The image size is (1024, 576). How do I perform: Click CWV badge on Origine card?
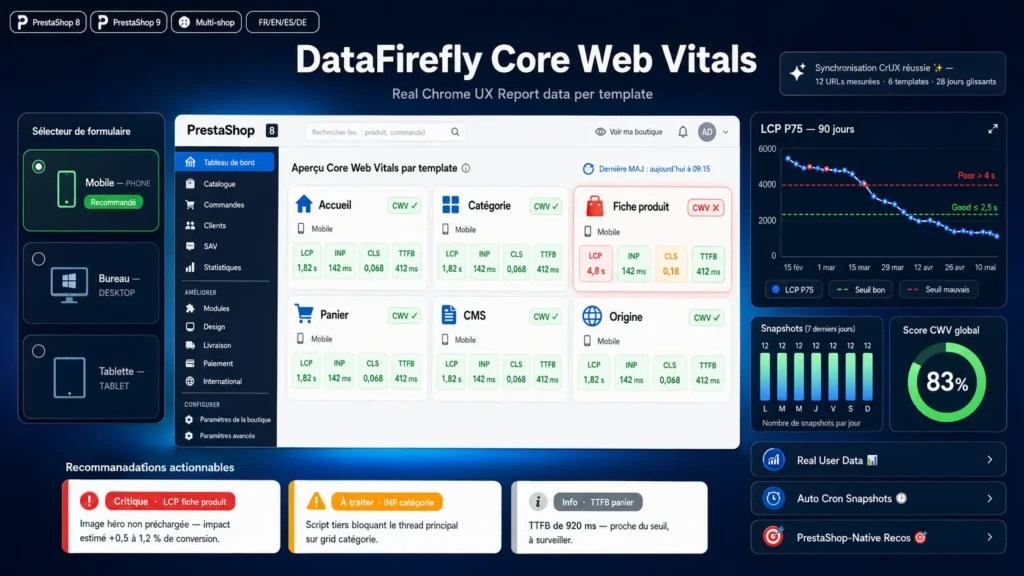706,317
